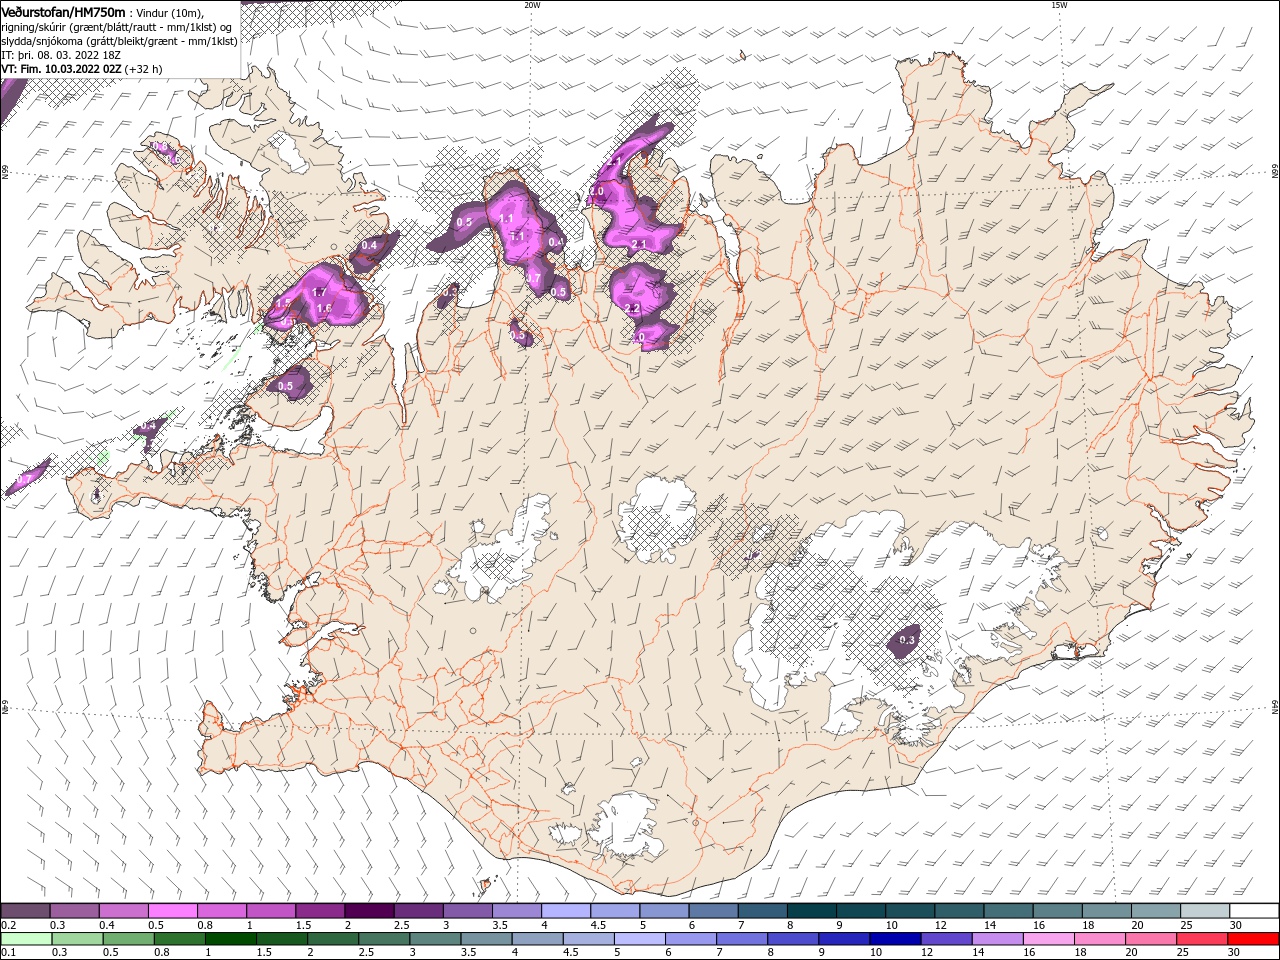This screenshot has width=1280, height=960.
Task: Click the 'Vindur (10m)' parameter text
Action: click(x=169, y=13)
